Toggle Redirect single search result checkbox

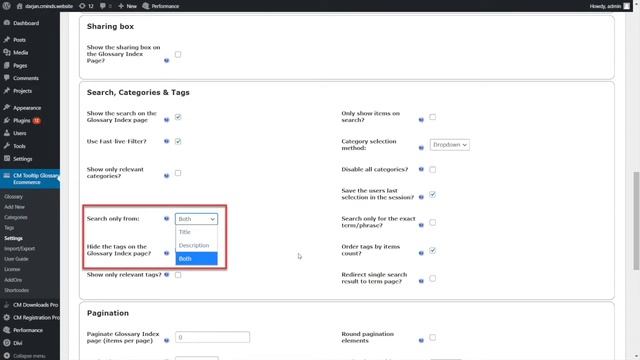[x=433, y=278]
